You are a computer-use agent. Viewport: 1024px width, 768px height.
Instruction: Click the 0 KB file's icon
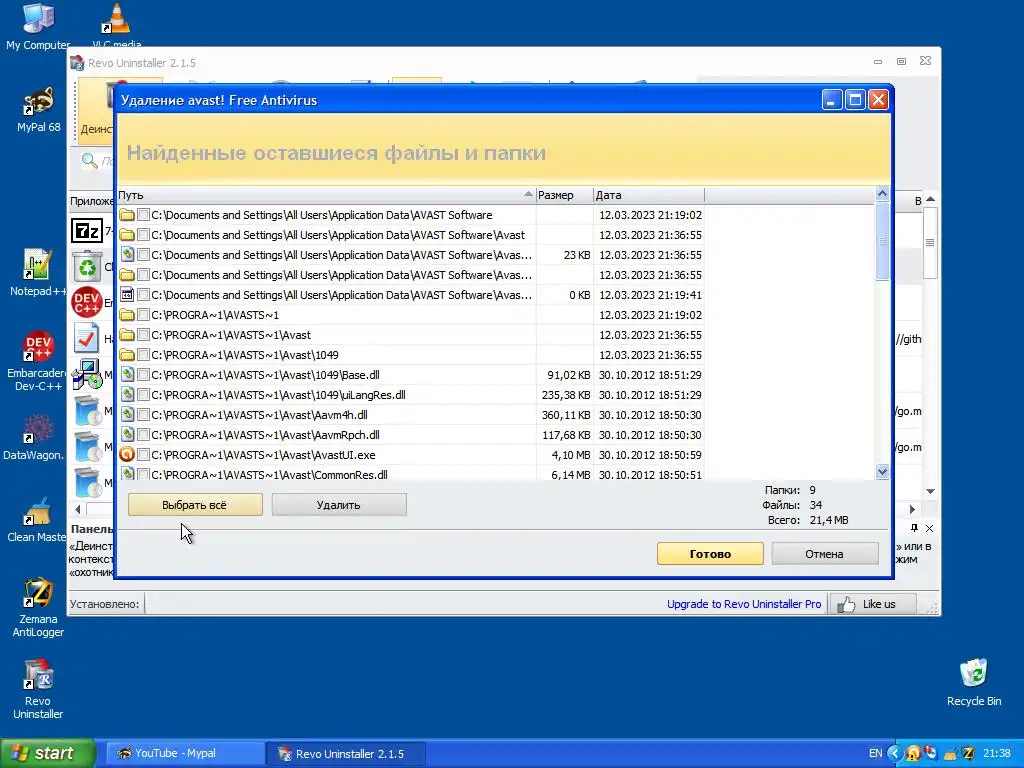pyautogui.click(x=127, y=295)
